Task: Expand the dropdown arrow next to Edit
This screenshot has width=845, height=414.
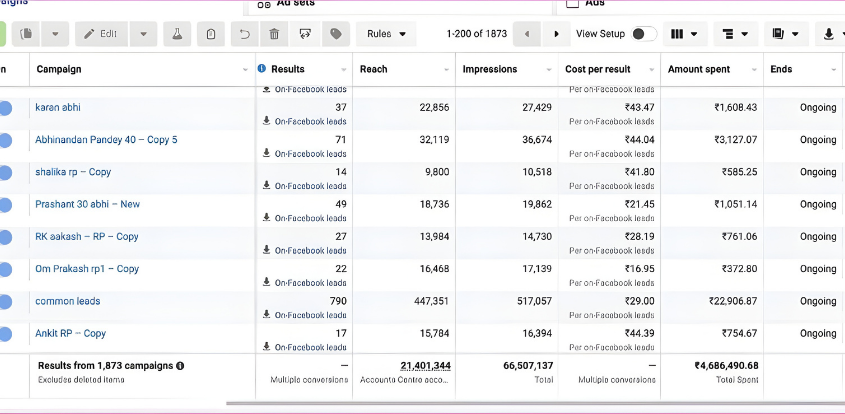Action: [x=143, y=34]
